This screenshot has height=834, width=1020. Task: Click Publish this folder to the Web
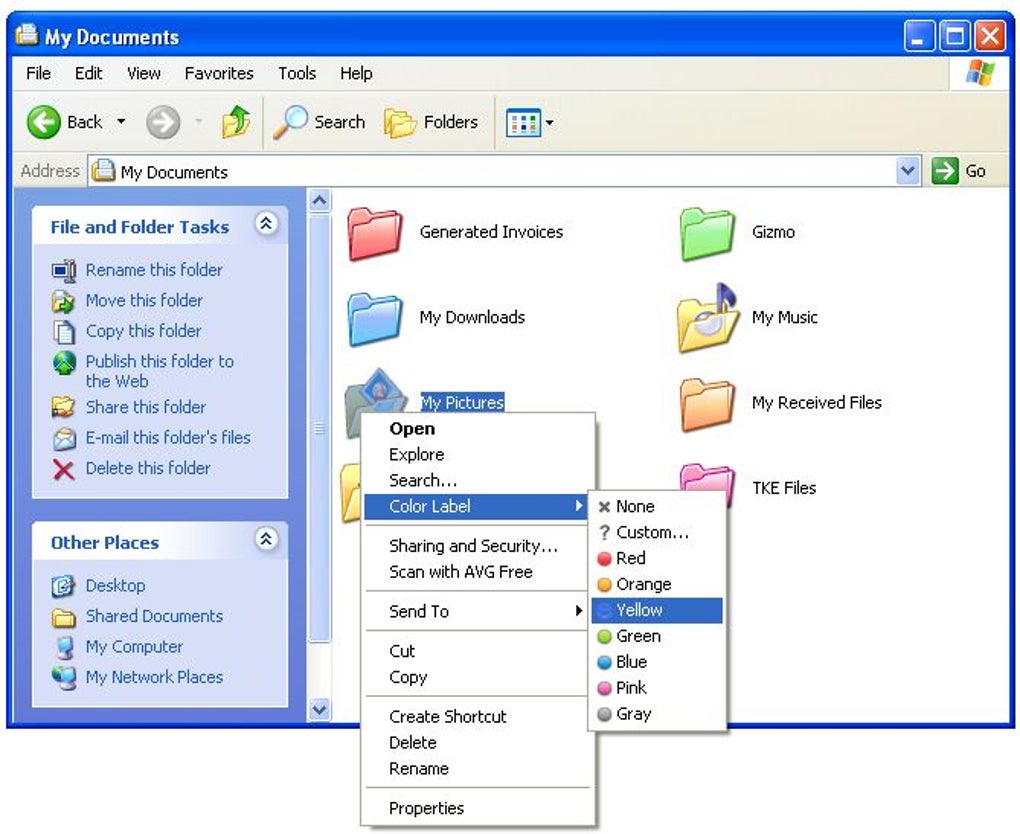coord(160,371)
